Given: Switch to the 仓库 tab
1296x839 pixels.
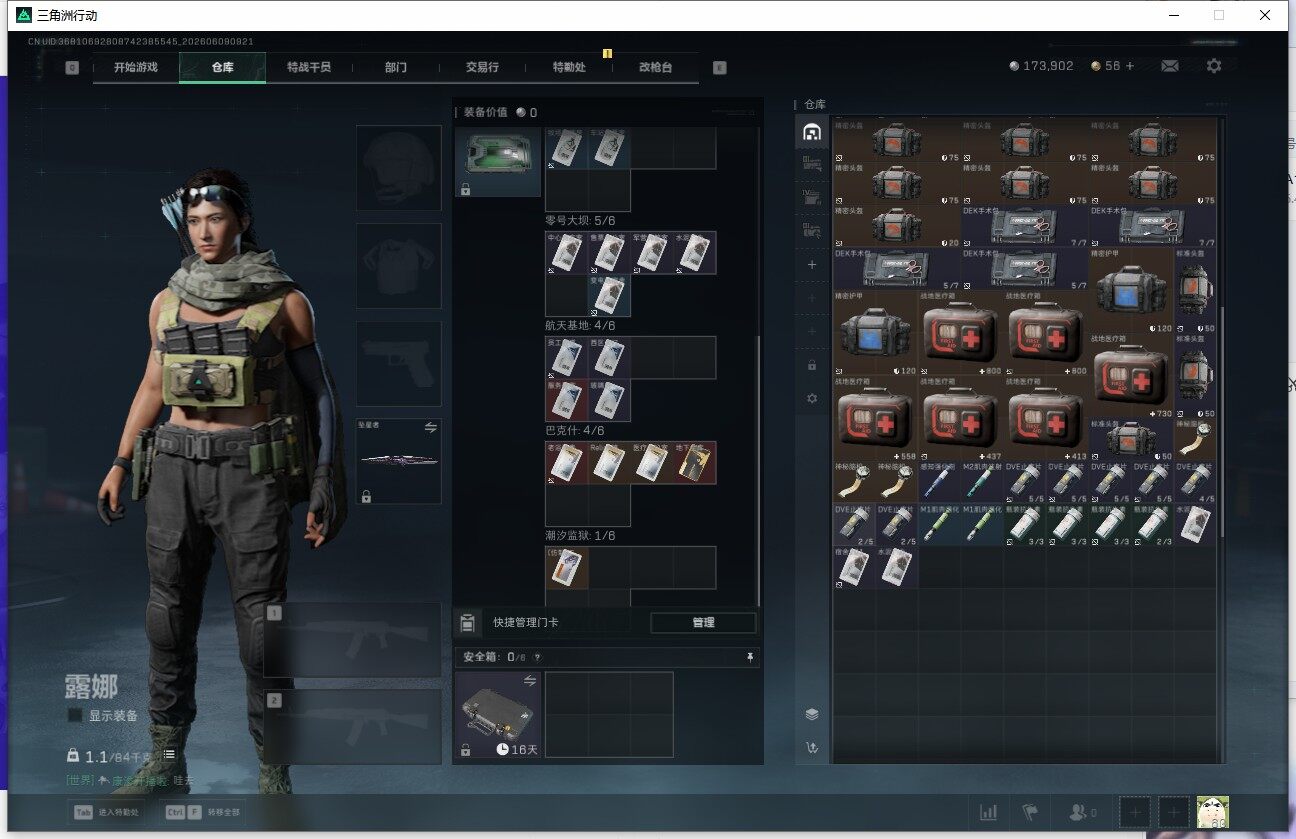Looking at the screenshot, I should click(222, 67).
